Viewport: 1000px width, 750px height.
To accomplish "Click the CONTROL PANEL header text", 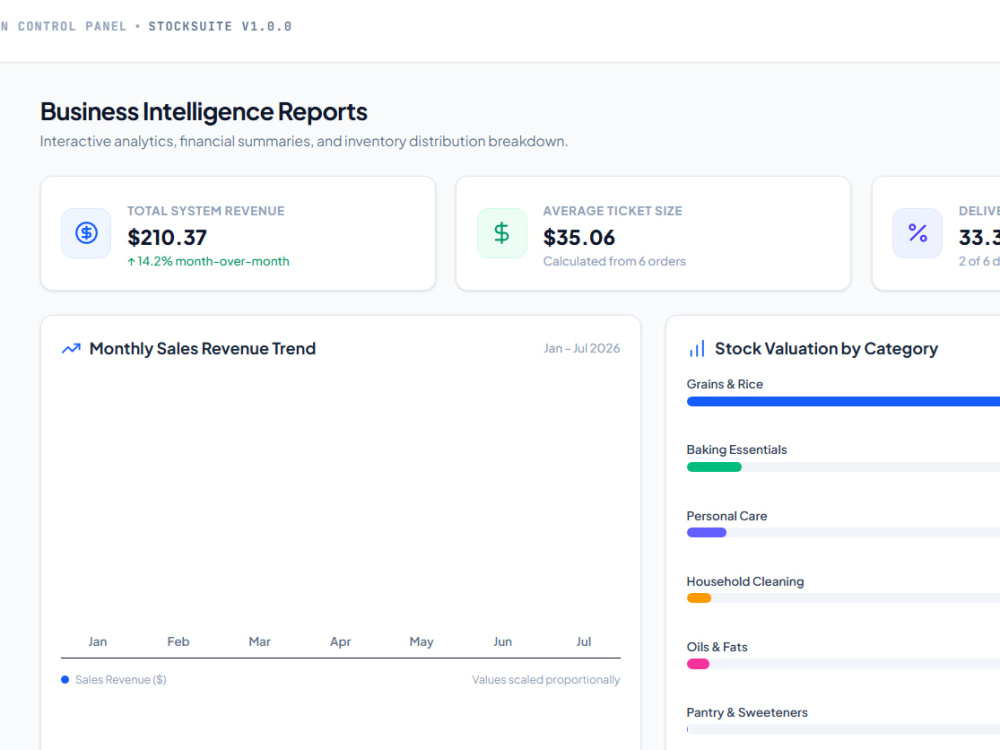I will tap(72, 26).
